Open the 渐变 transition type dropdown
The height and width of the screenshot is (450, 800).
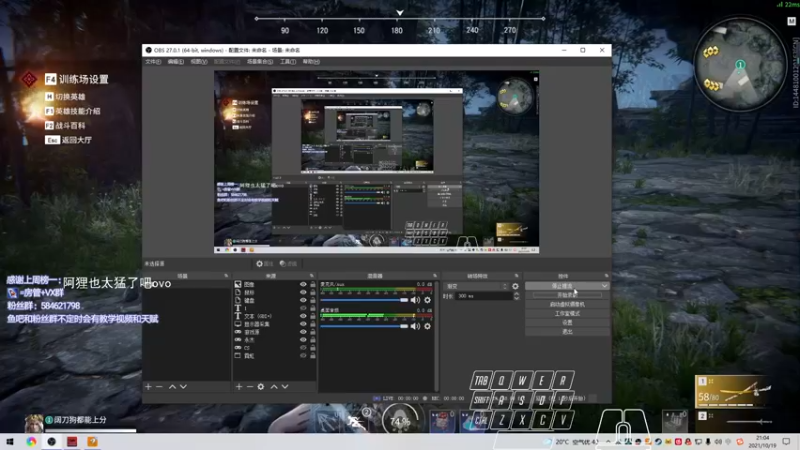tap(477, 286)
